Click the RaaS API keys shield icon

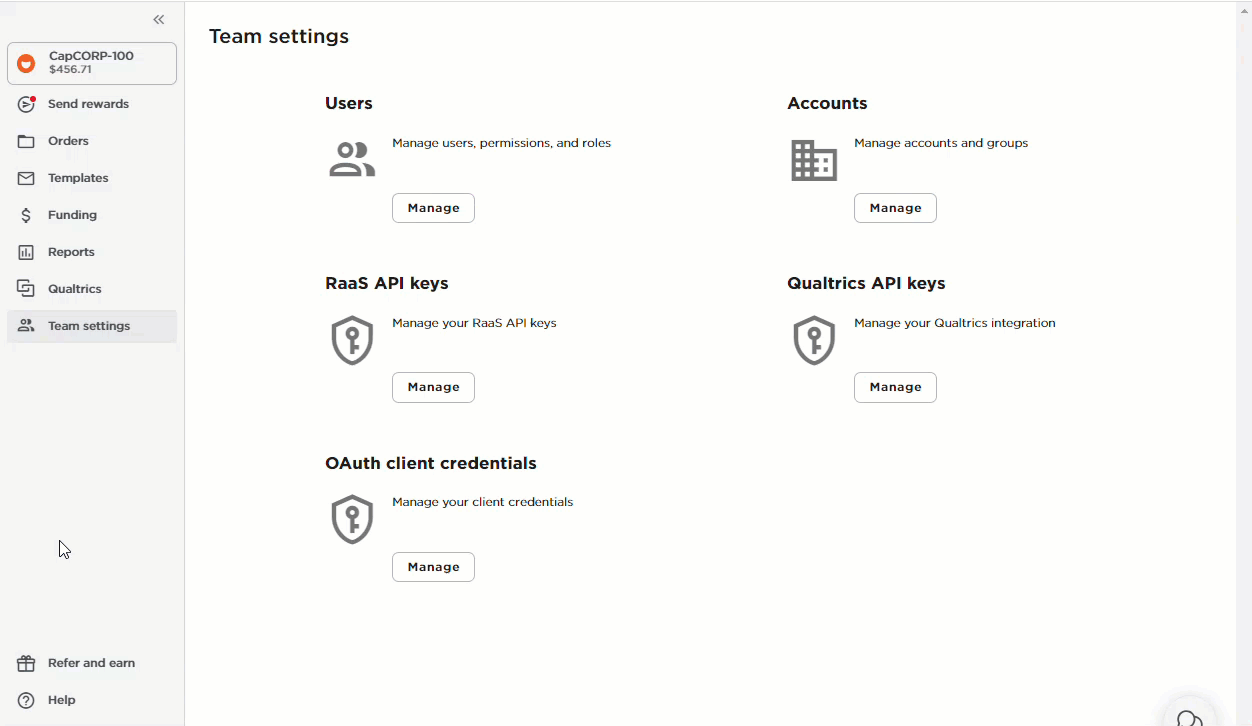(351, 340)
